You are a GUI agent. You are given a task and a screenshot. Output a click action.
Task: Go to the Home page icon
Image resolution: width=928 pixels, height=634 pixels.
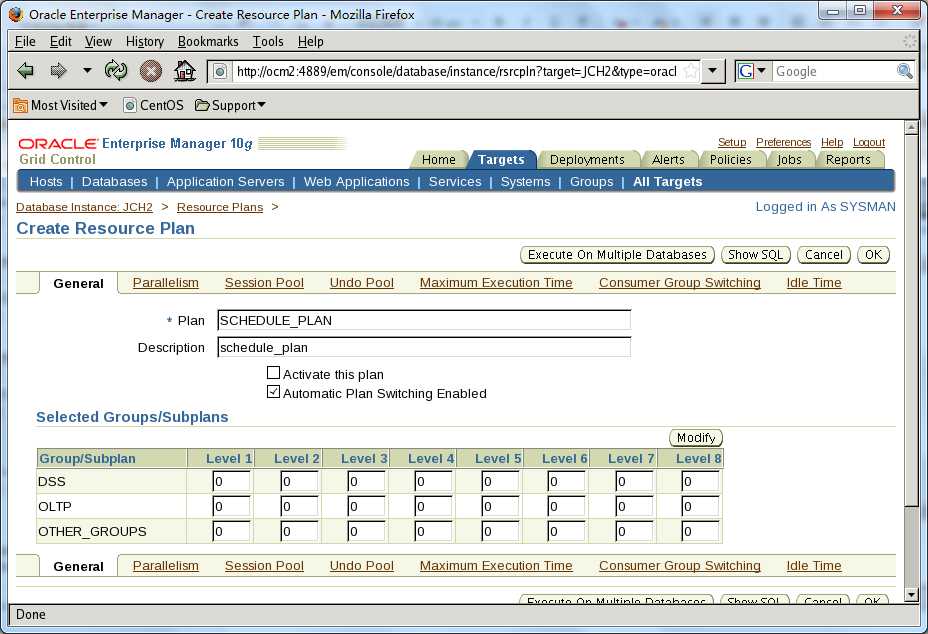tap(185, 71)
